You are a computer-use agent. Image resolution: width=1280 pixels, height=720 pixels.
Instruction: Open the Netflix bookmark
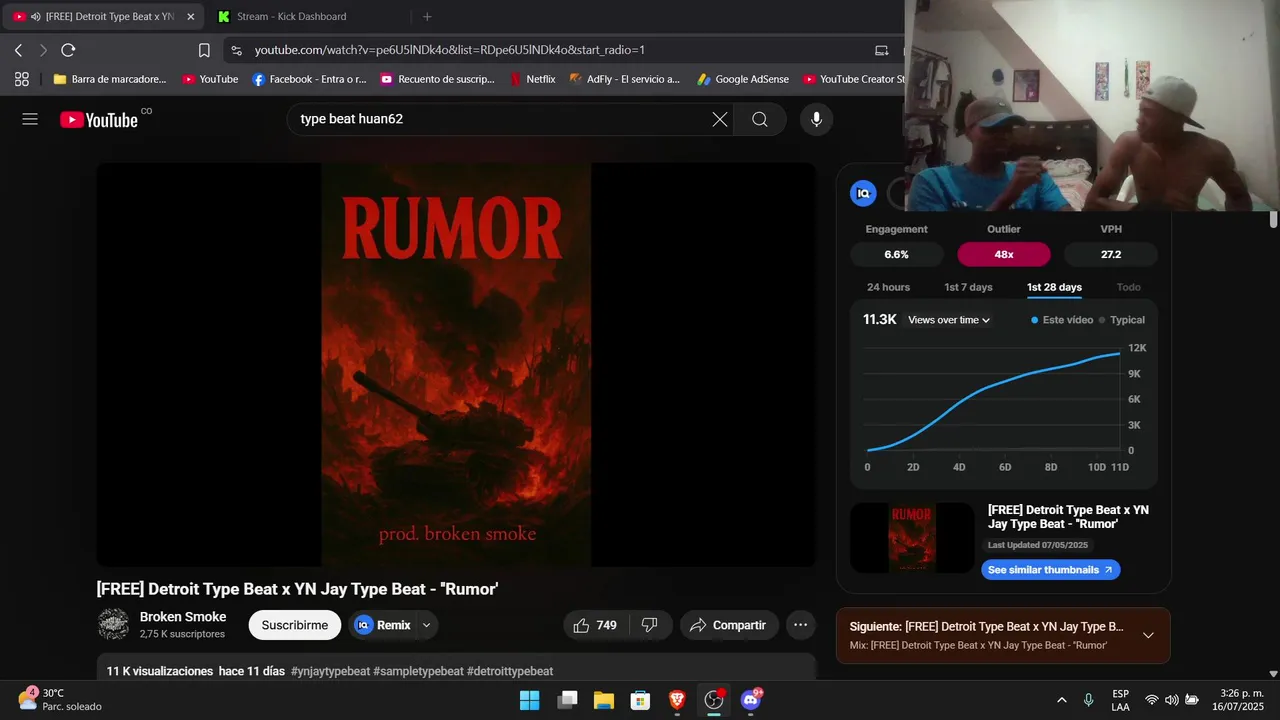532,79
